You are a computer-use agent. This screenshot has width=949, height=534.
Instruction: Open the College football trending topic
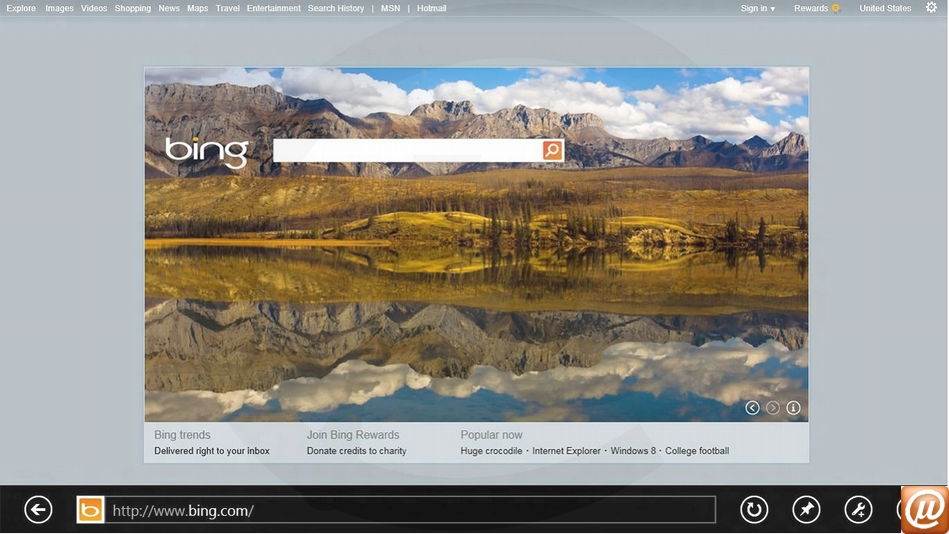point(697,451)
